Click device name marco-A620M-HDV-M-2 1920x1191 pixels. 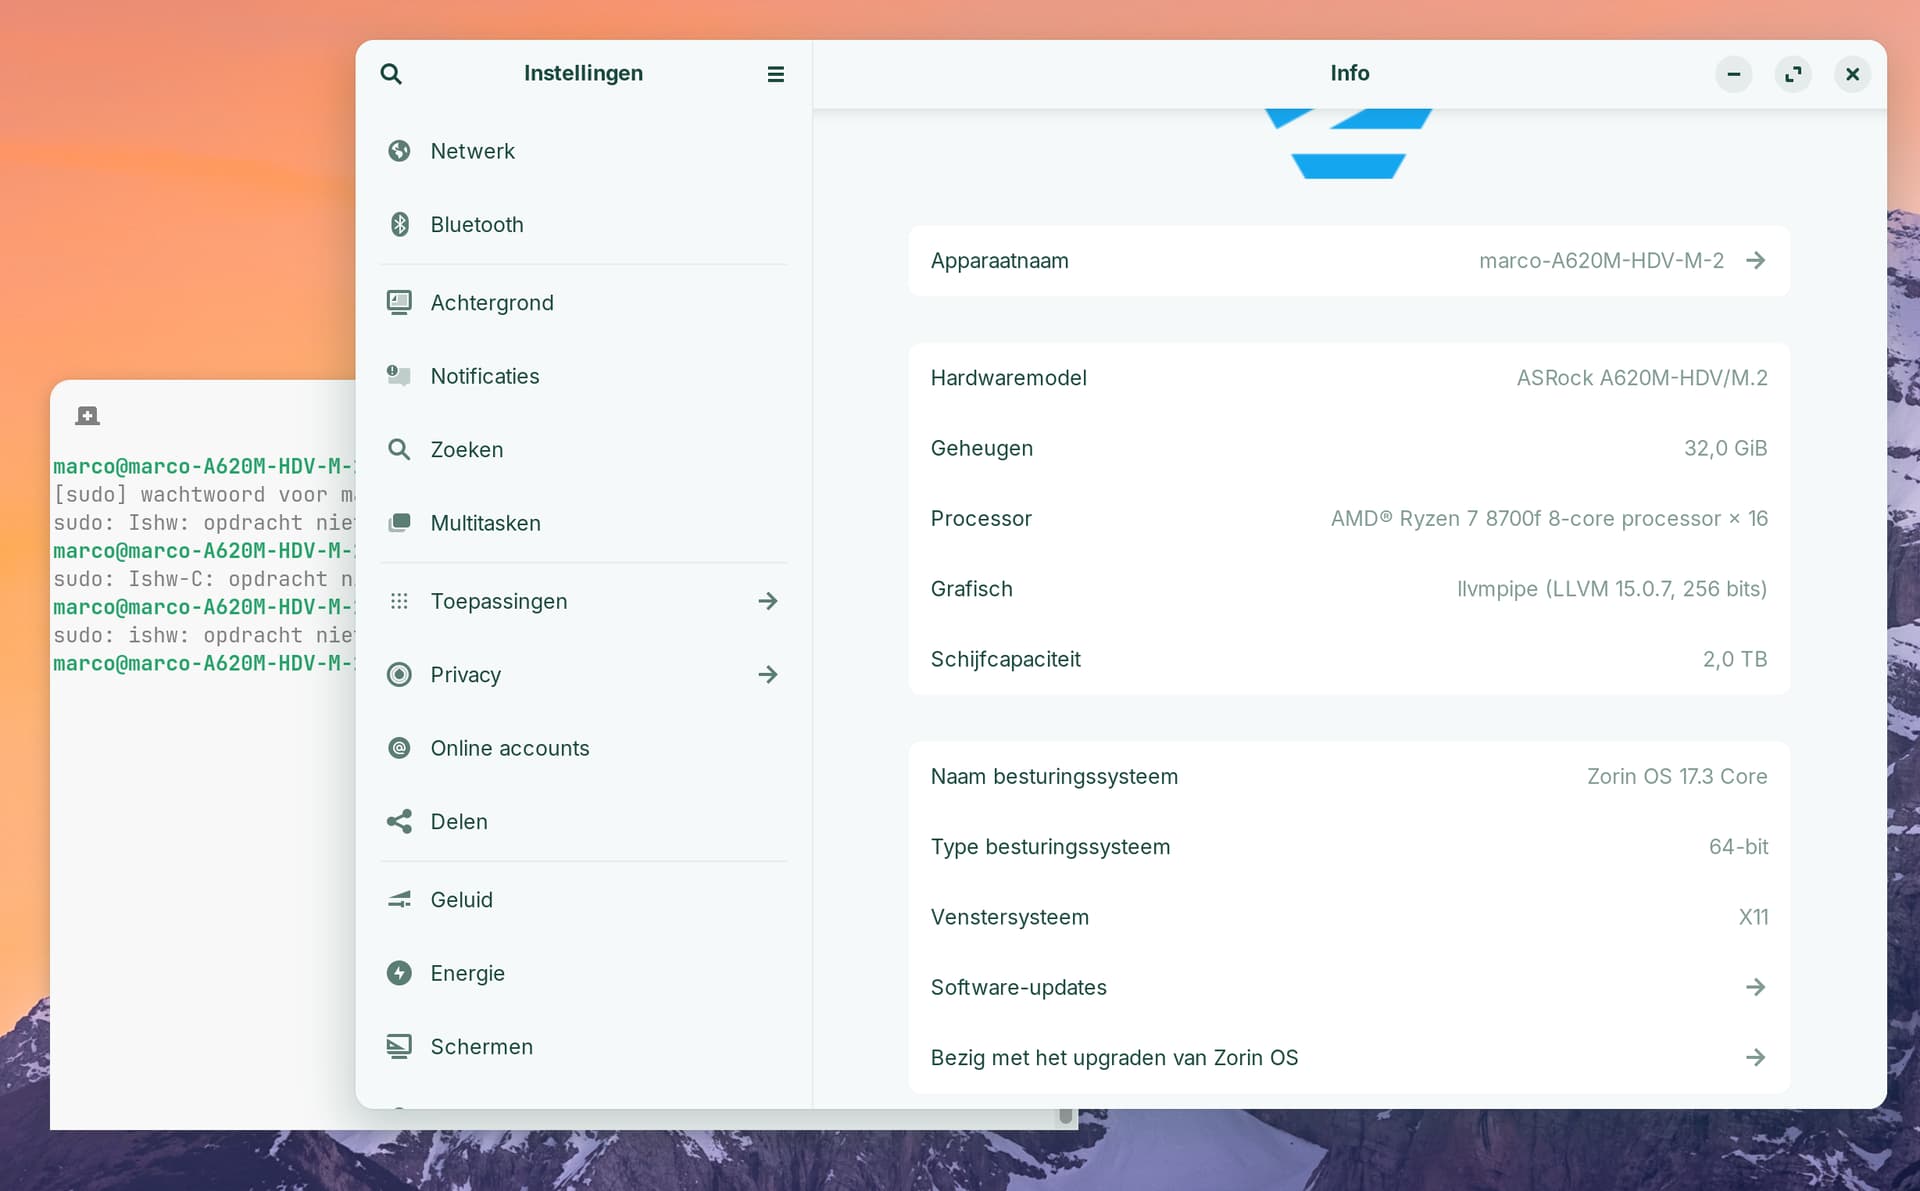click(1601, 260)
